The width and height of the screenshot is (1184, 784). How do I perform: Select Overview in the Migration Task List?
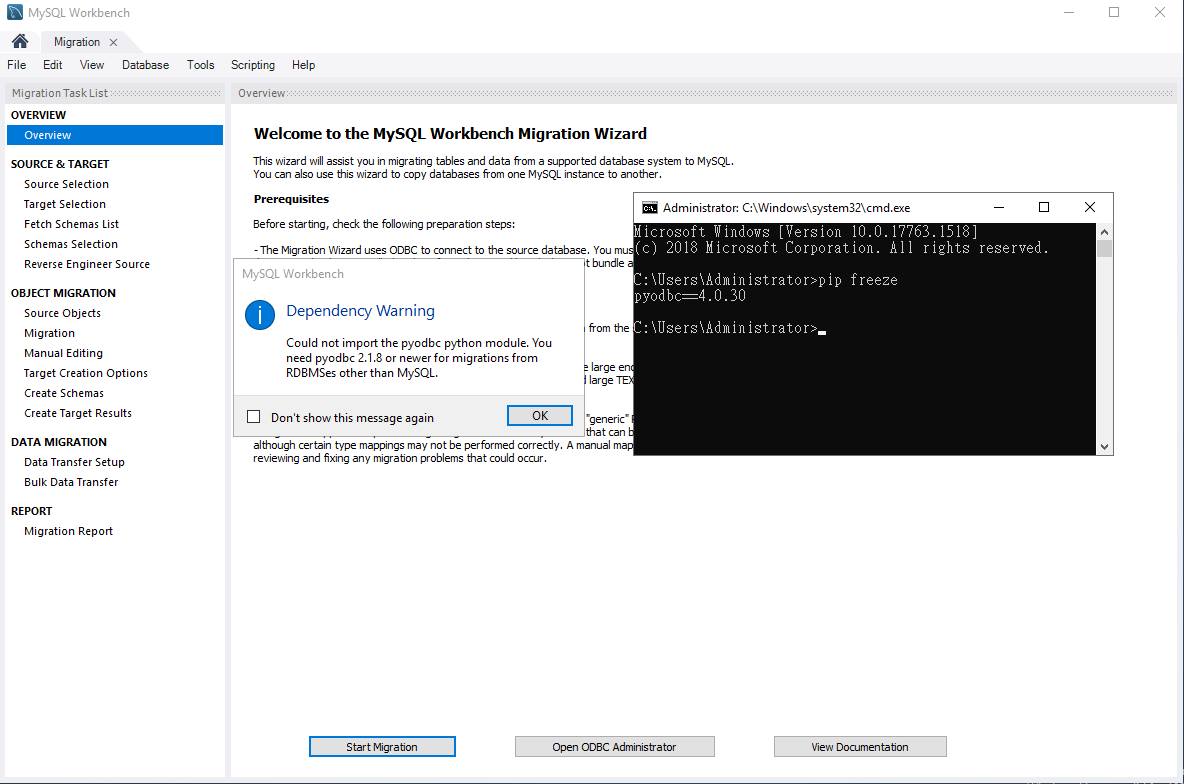click(115, 135)
